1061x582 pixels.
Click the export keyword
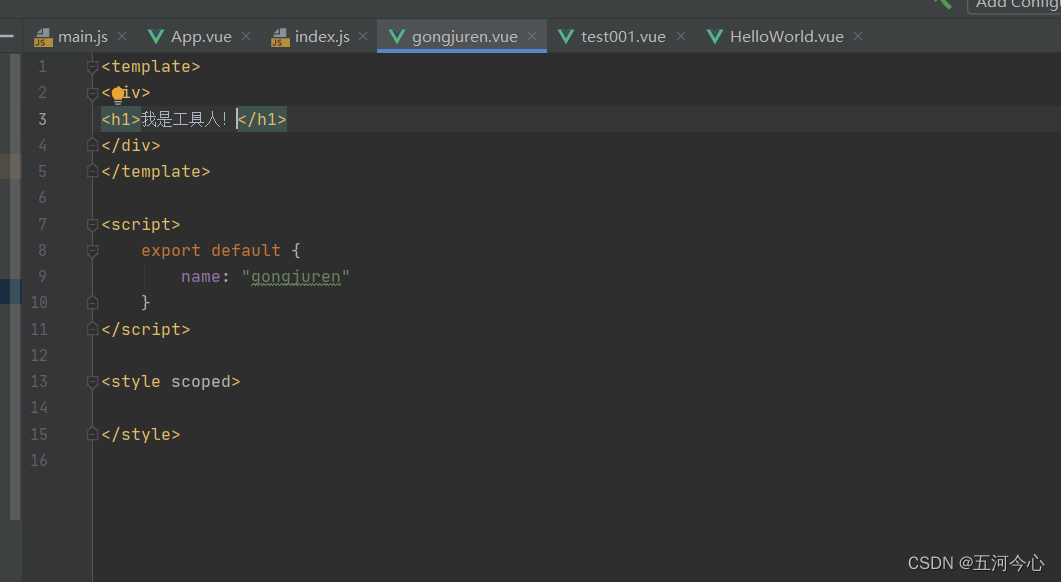[171, 250]
